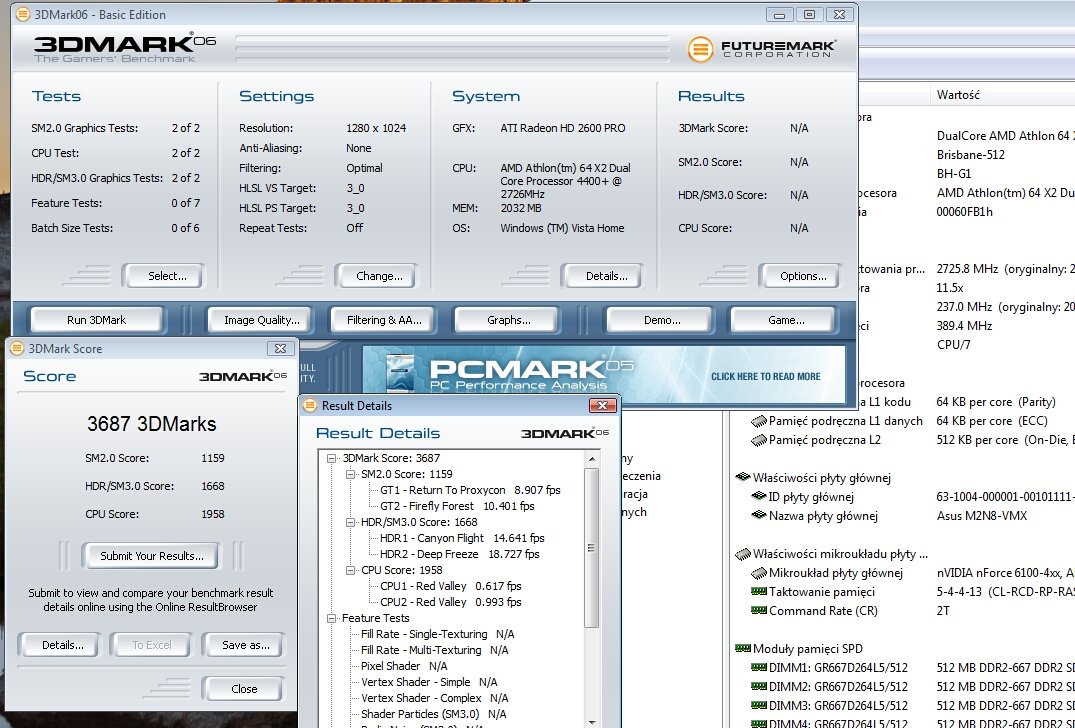Viewport: 1075px width, 728px height.
Task: Select HDR1 - Canyon Flight result
Action: [x=462, y=538]
